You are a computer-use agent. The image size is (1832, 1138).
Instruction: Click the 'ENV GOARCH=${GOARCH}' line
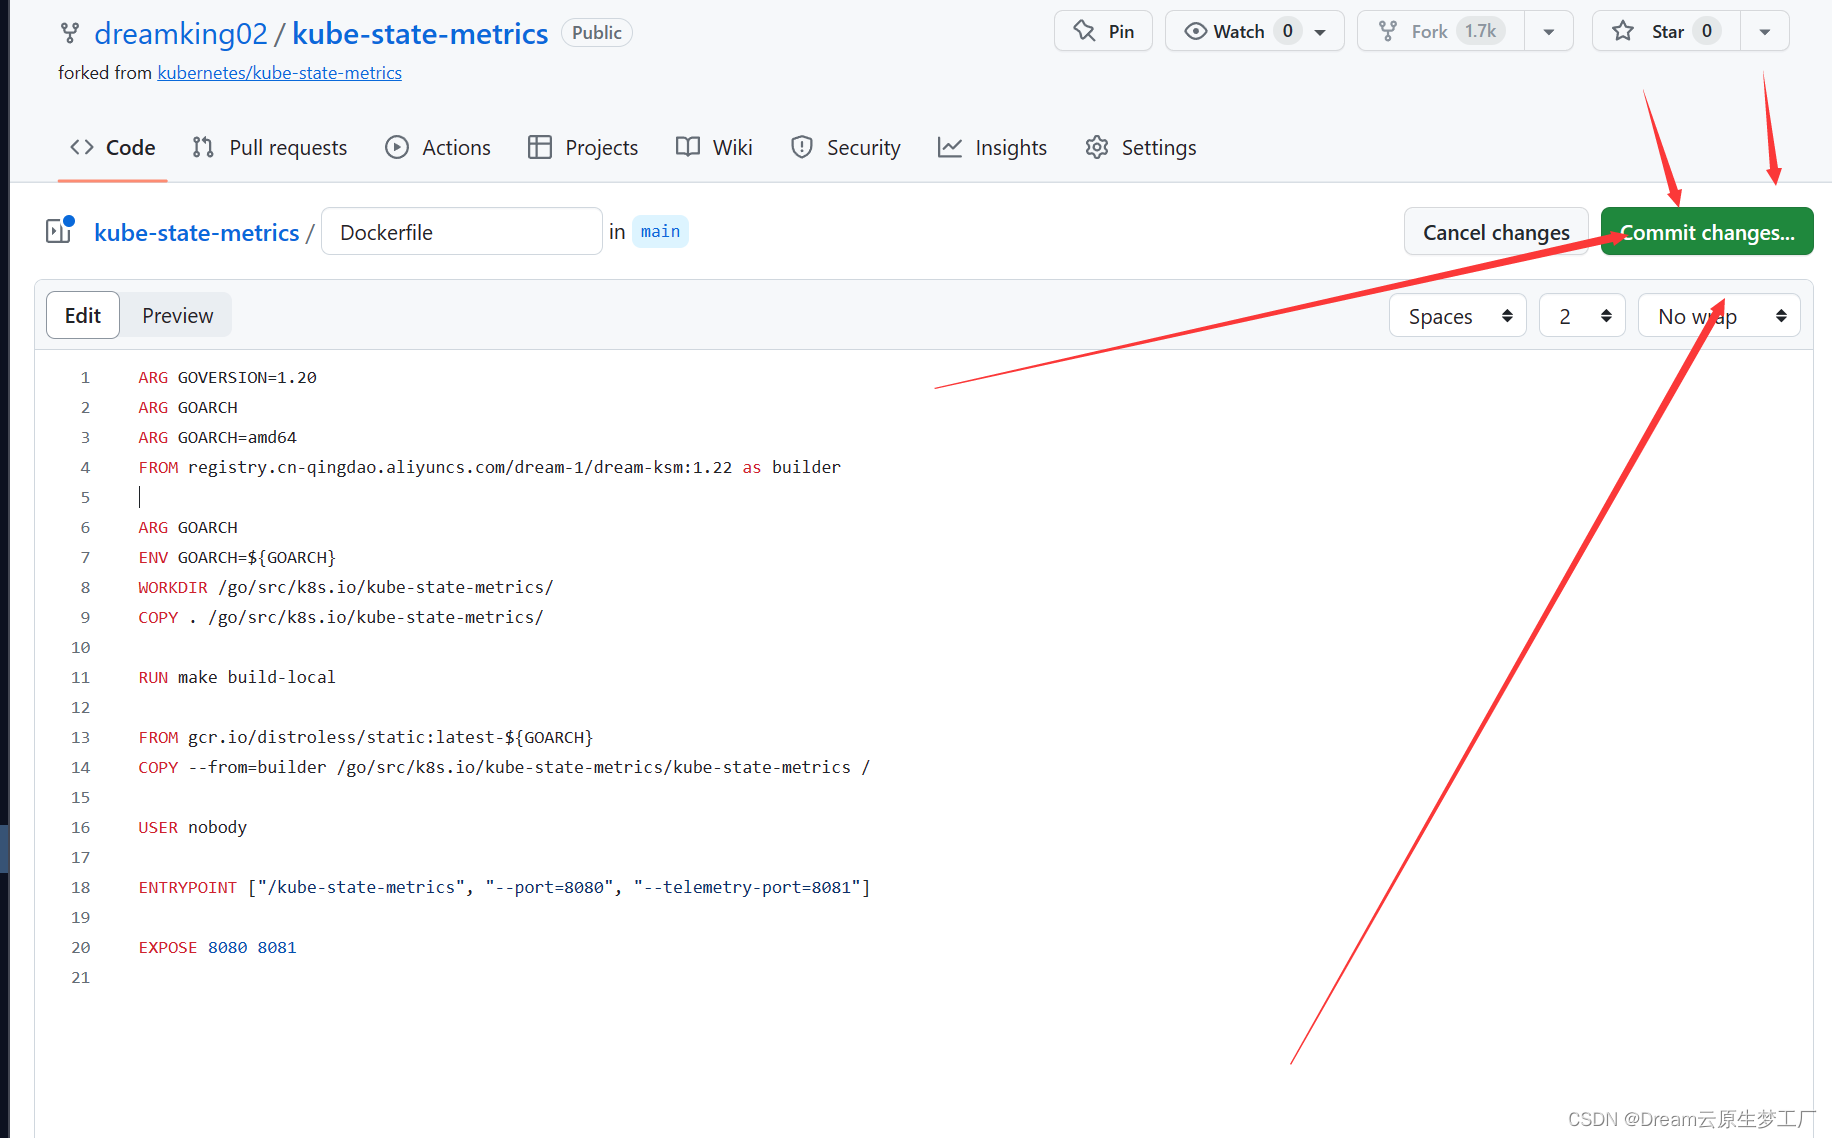(x=237, y=557)
